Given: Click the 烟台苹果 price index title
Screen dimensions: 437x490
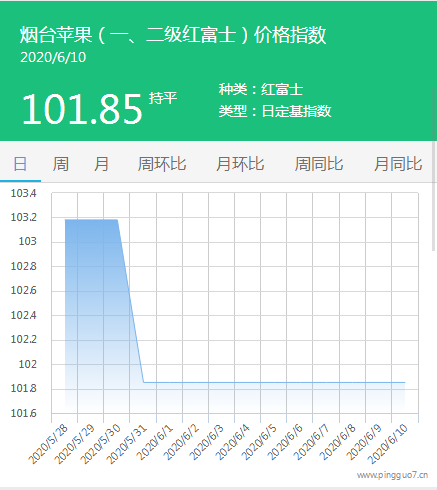Looking at the screenshot, I should point(173,34).
